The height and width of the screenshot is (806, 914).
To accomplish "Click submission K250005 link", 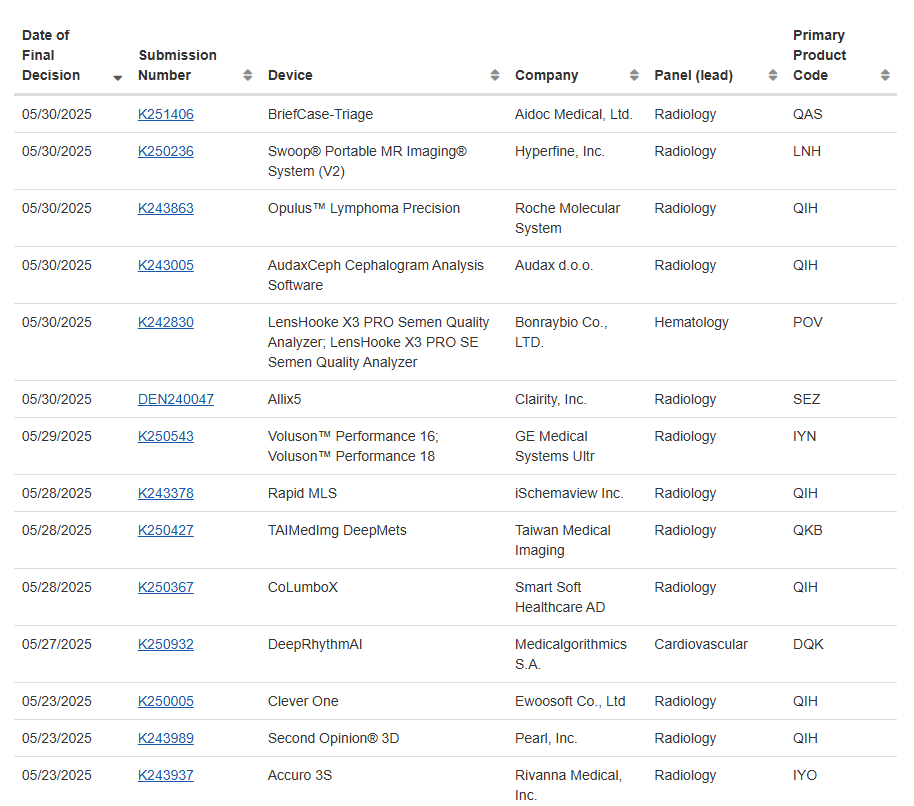I will click(166, 701).
